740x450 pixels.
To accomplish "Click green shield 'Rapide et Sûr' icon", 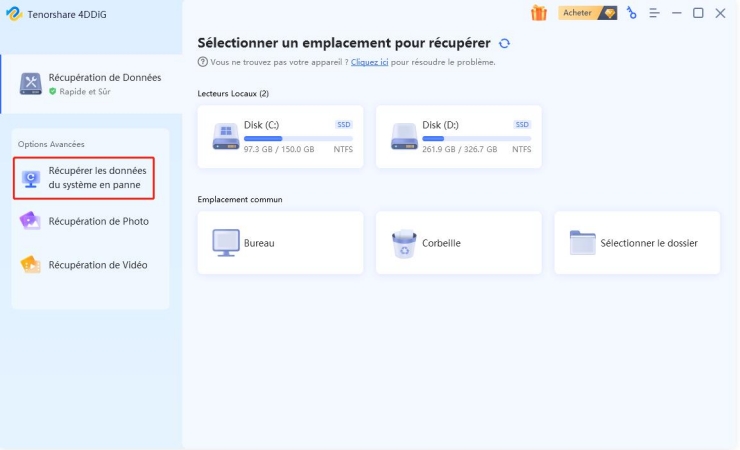I will 52,92.
